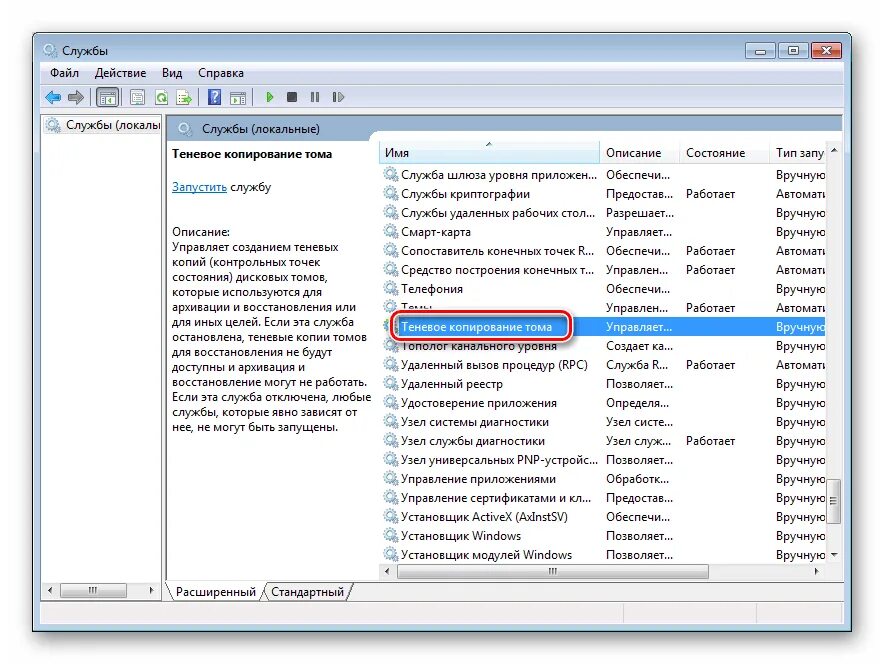Screen dimensions: 884x664
Task: Select the Узел службы диагностики service
Action: [x=603, y=441]
